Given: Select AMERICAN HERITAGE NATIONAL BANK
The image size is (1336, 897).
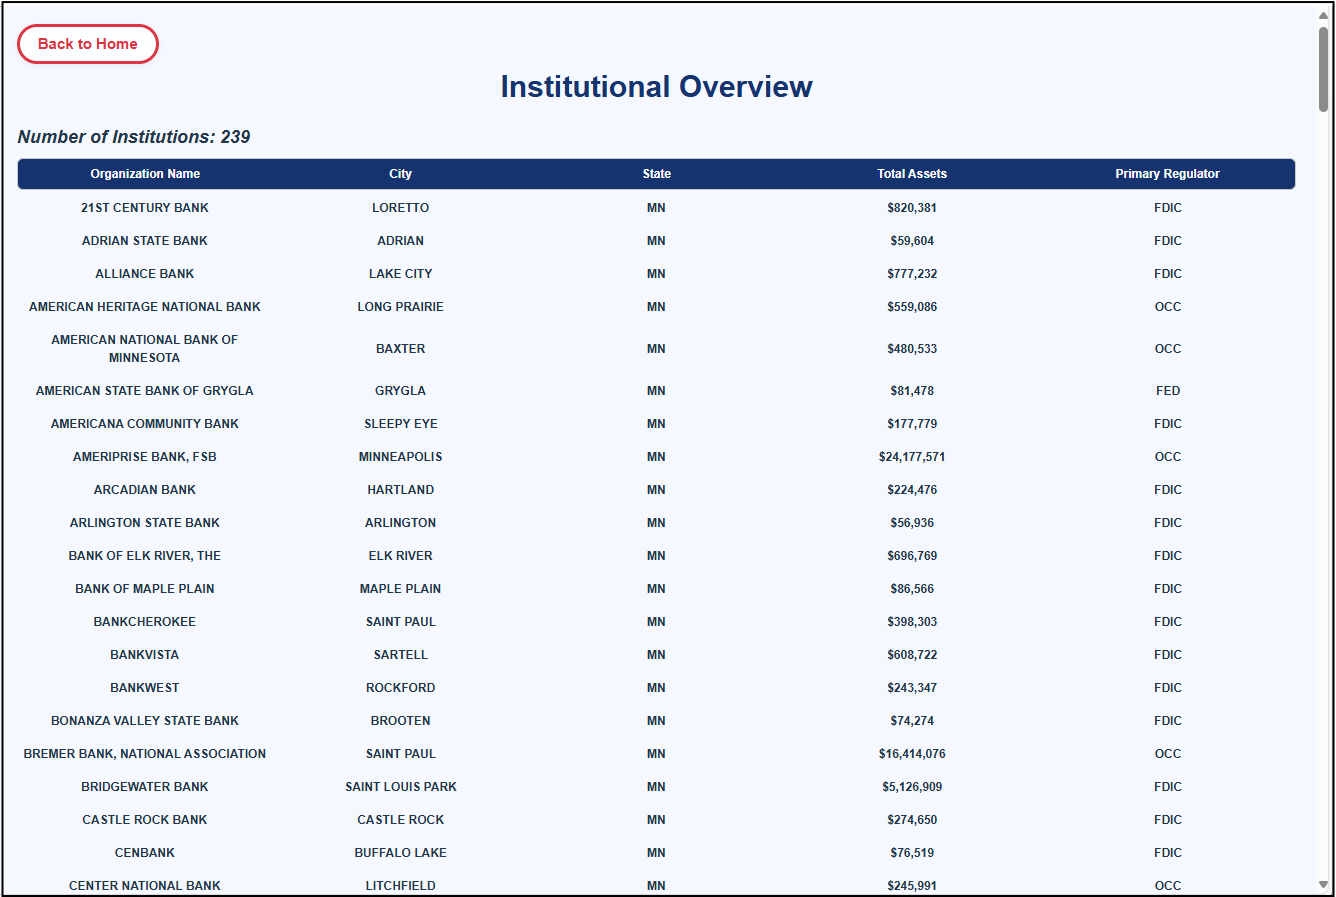Looking at the screenshot, I should (x=145, y=307).
